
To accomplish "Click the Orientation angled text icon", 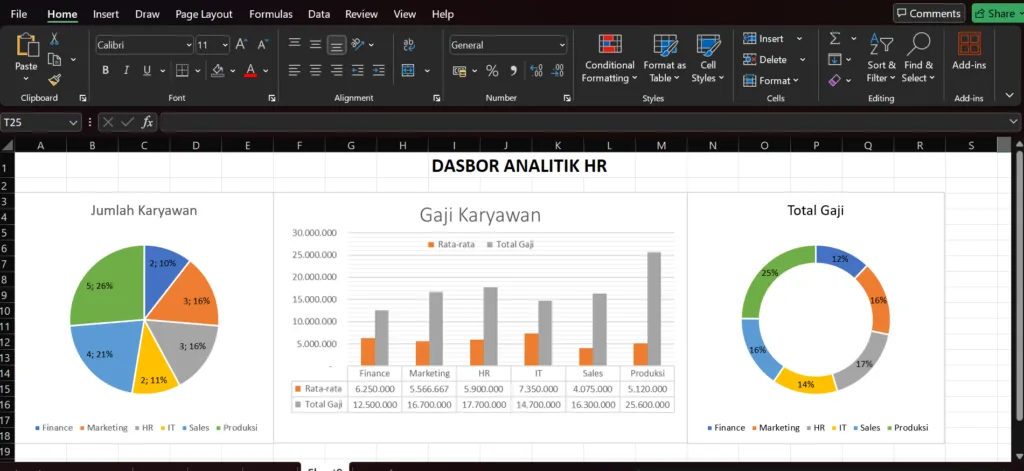I will tap(358, 44).
